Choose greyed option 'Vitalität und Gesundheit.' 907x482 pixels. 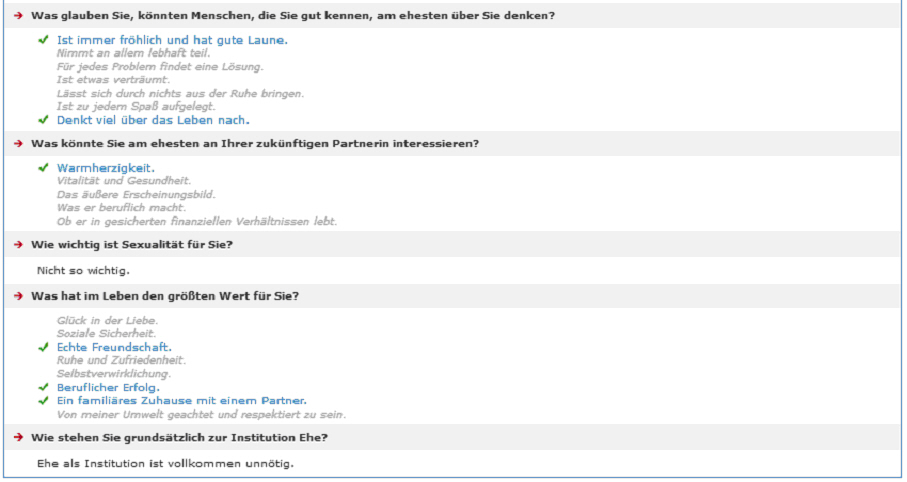[x=124, y=181]
